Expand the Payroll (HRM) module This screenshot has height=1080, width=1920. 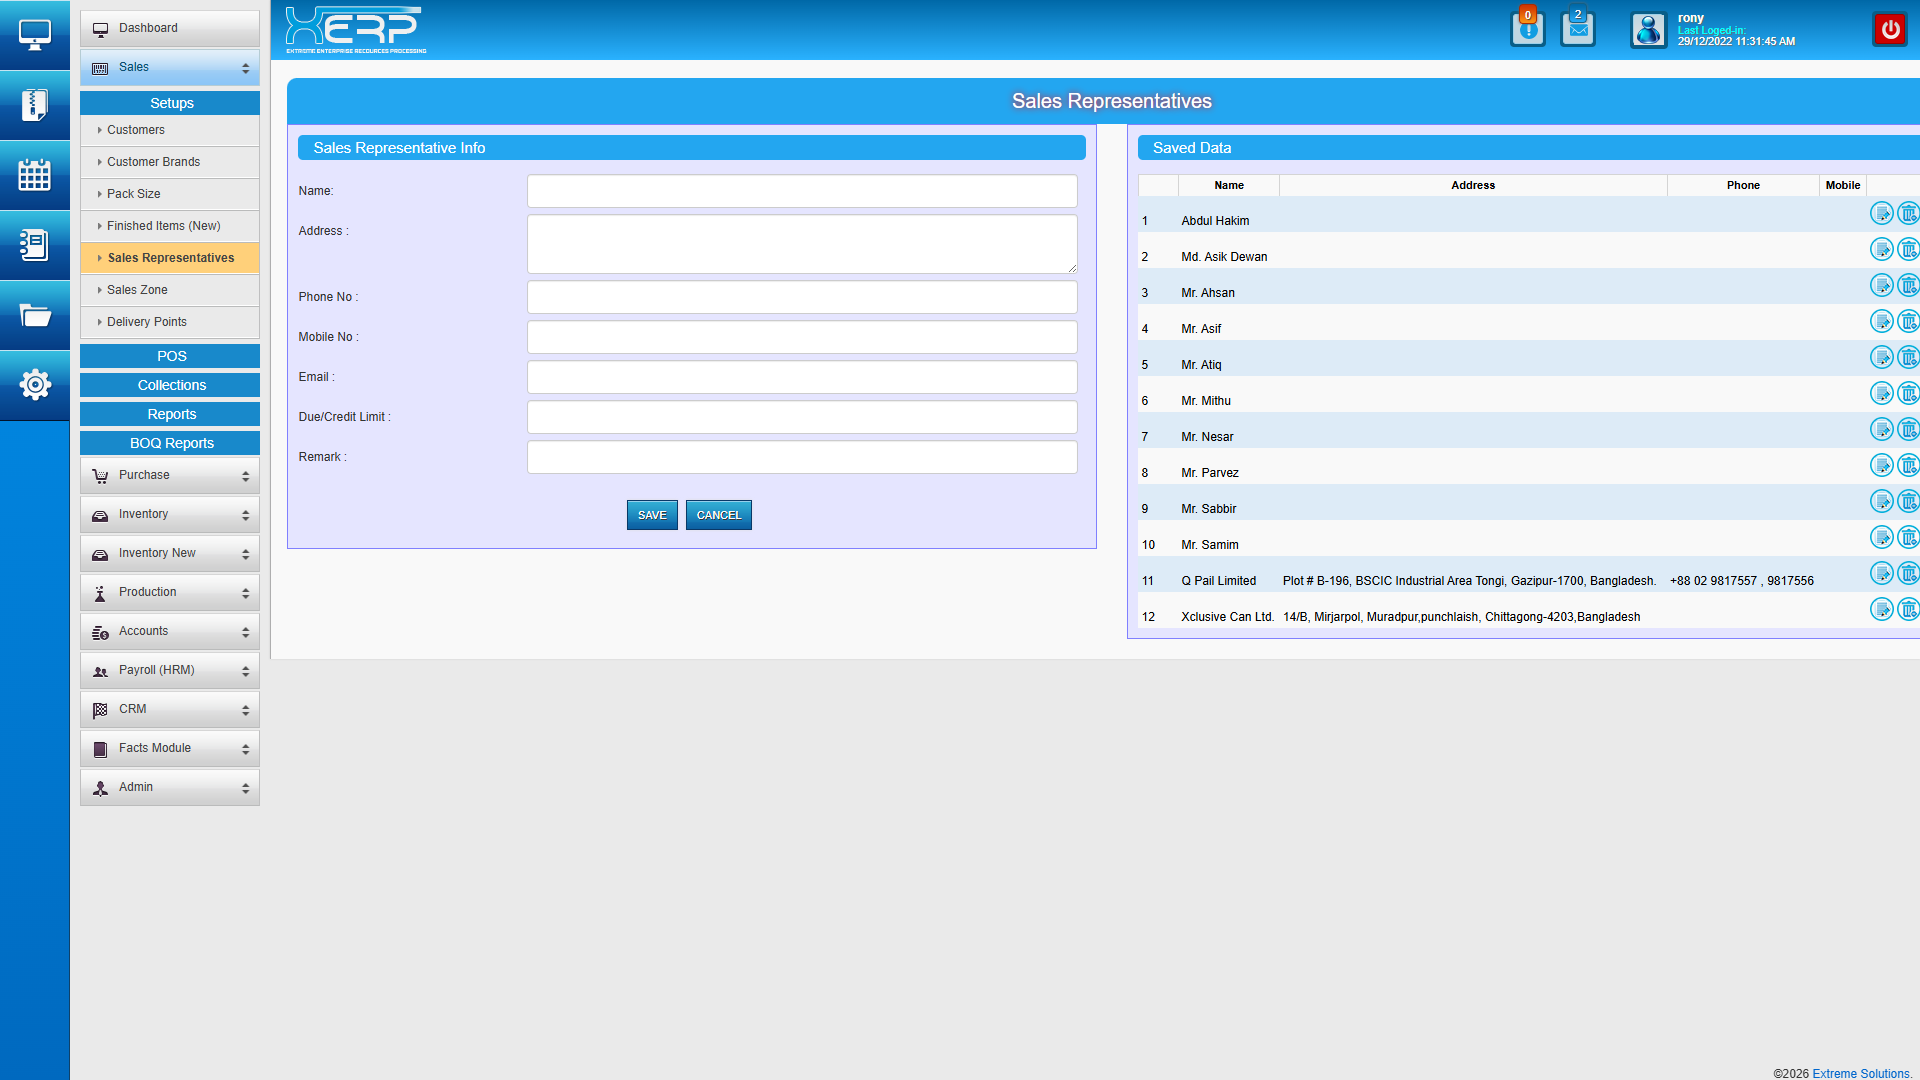(x=170, y=671)
